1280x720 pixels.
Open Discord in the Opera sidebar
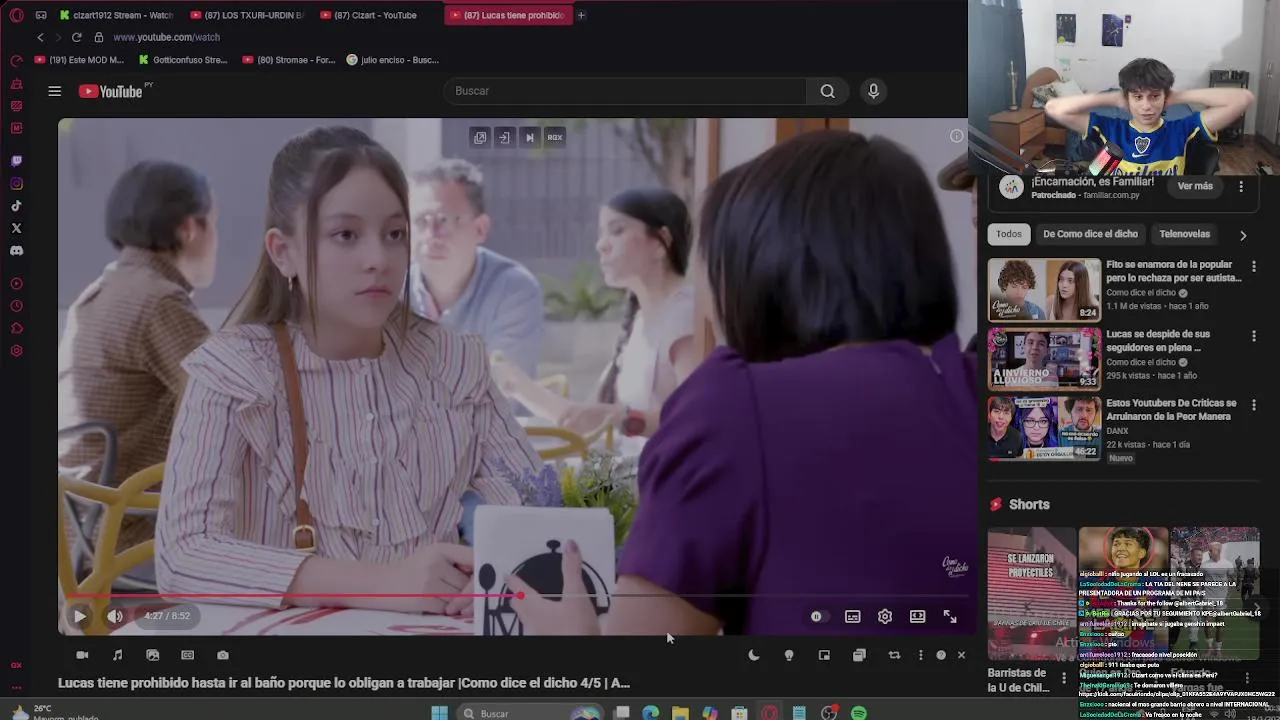coord(16,251)
